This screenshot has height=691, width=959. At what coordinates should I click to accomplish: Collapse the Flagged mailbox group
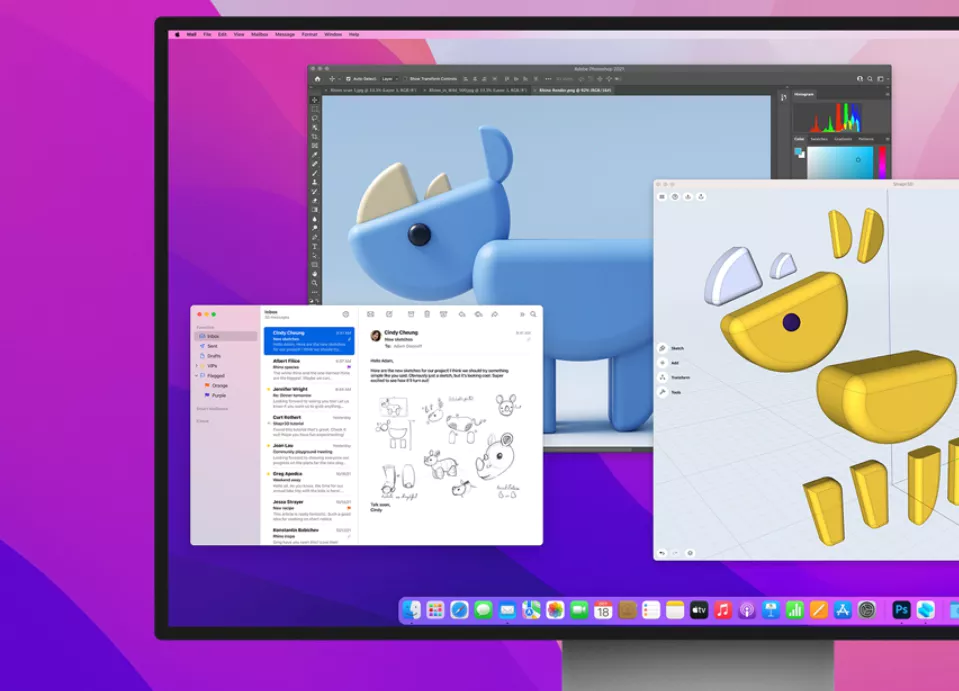click(196, 375)
